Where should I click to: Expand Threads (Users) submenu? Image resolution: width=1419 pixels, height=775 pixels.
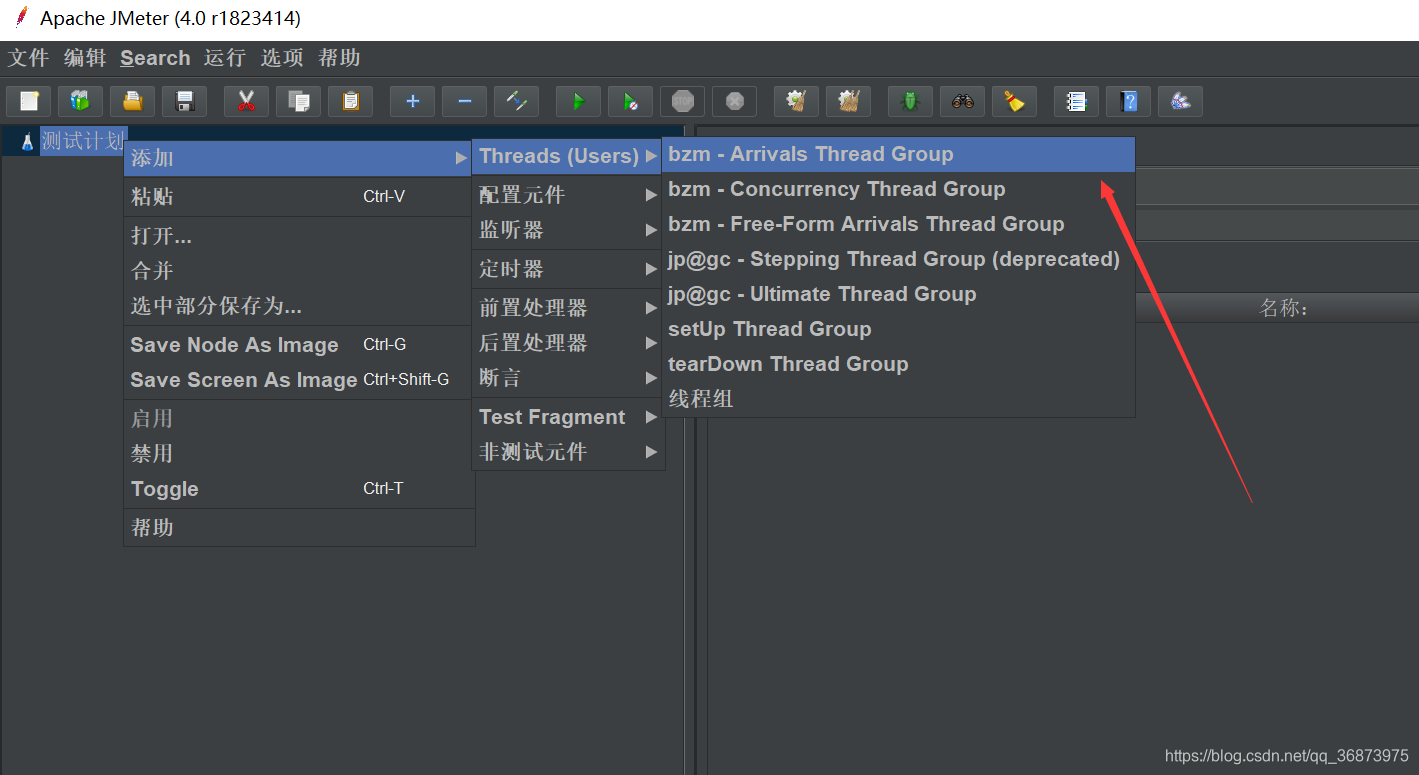567,156
